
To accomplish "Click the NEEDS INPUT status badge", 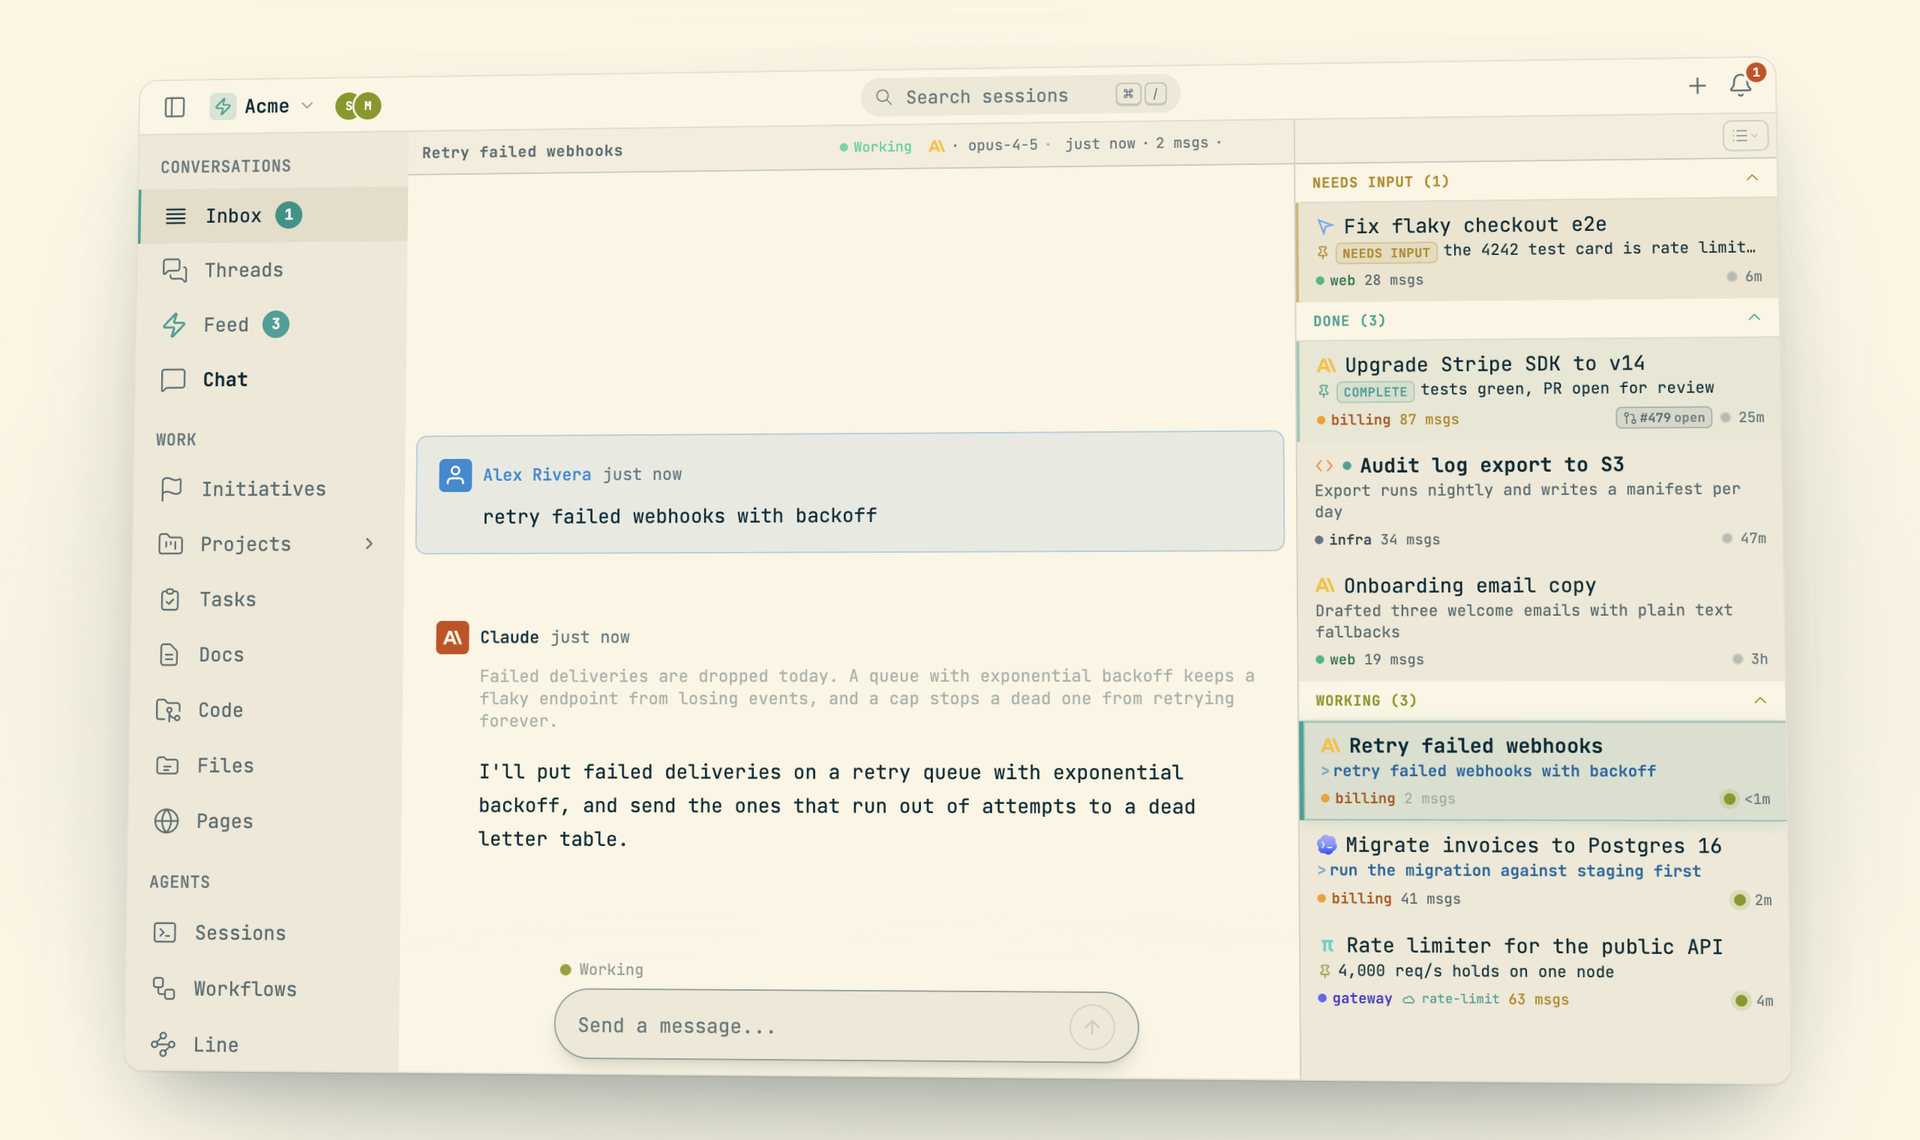I will [1386, 253].
